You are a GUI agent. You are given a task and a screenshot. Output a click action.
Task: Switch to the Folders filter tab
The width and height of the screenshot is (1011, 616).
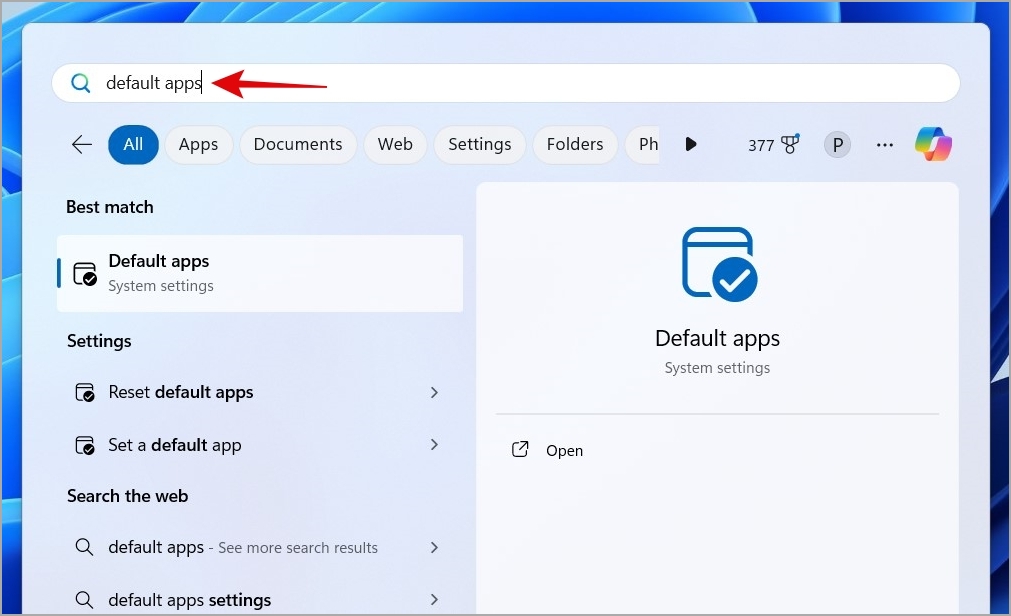click(x=575, y=144)
